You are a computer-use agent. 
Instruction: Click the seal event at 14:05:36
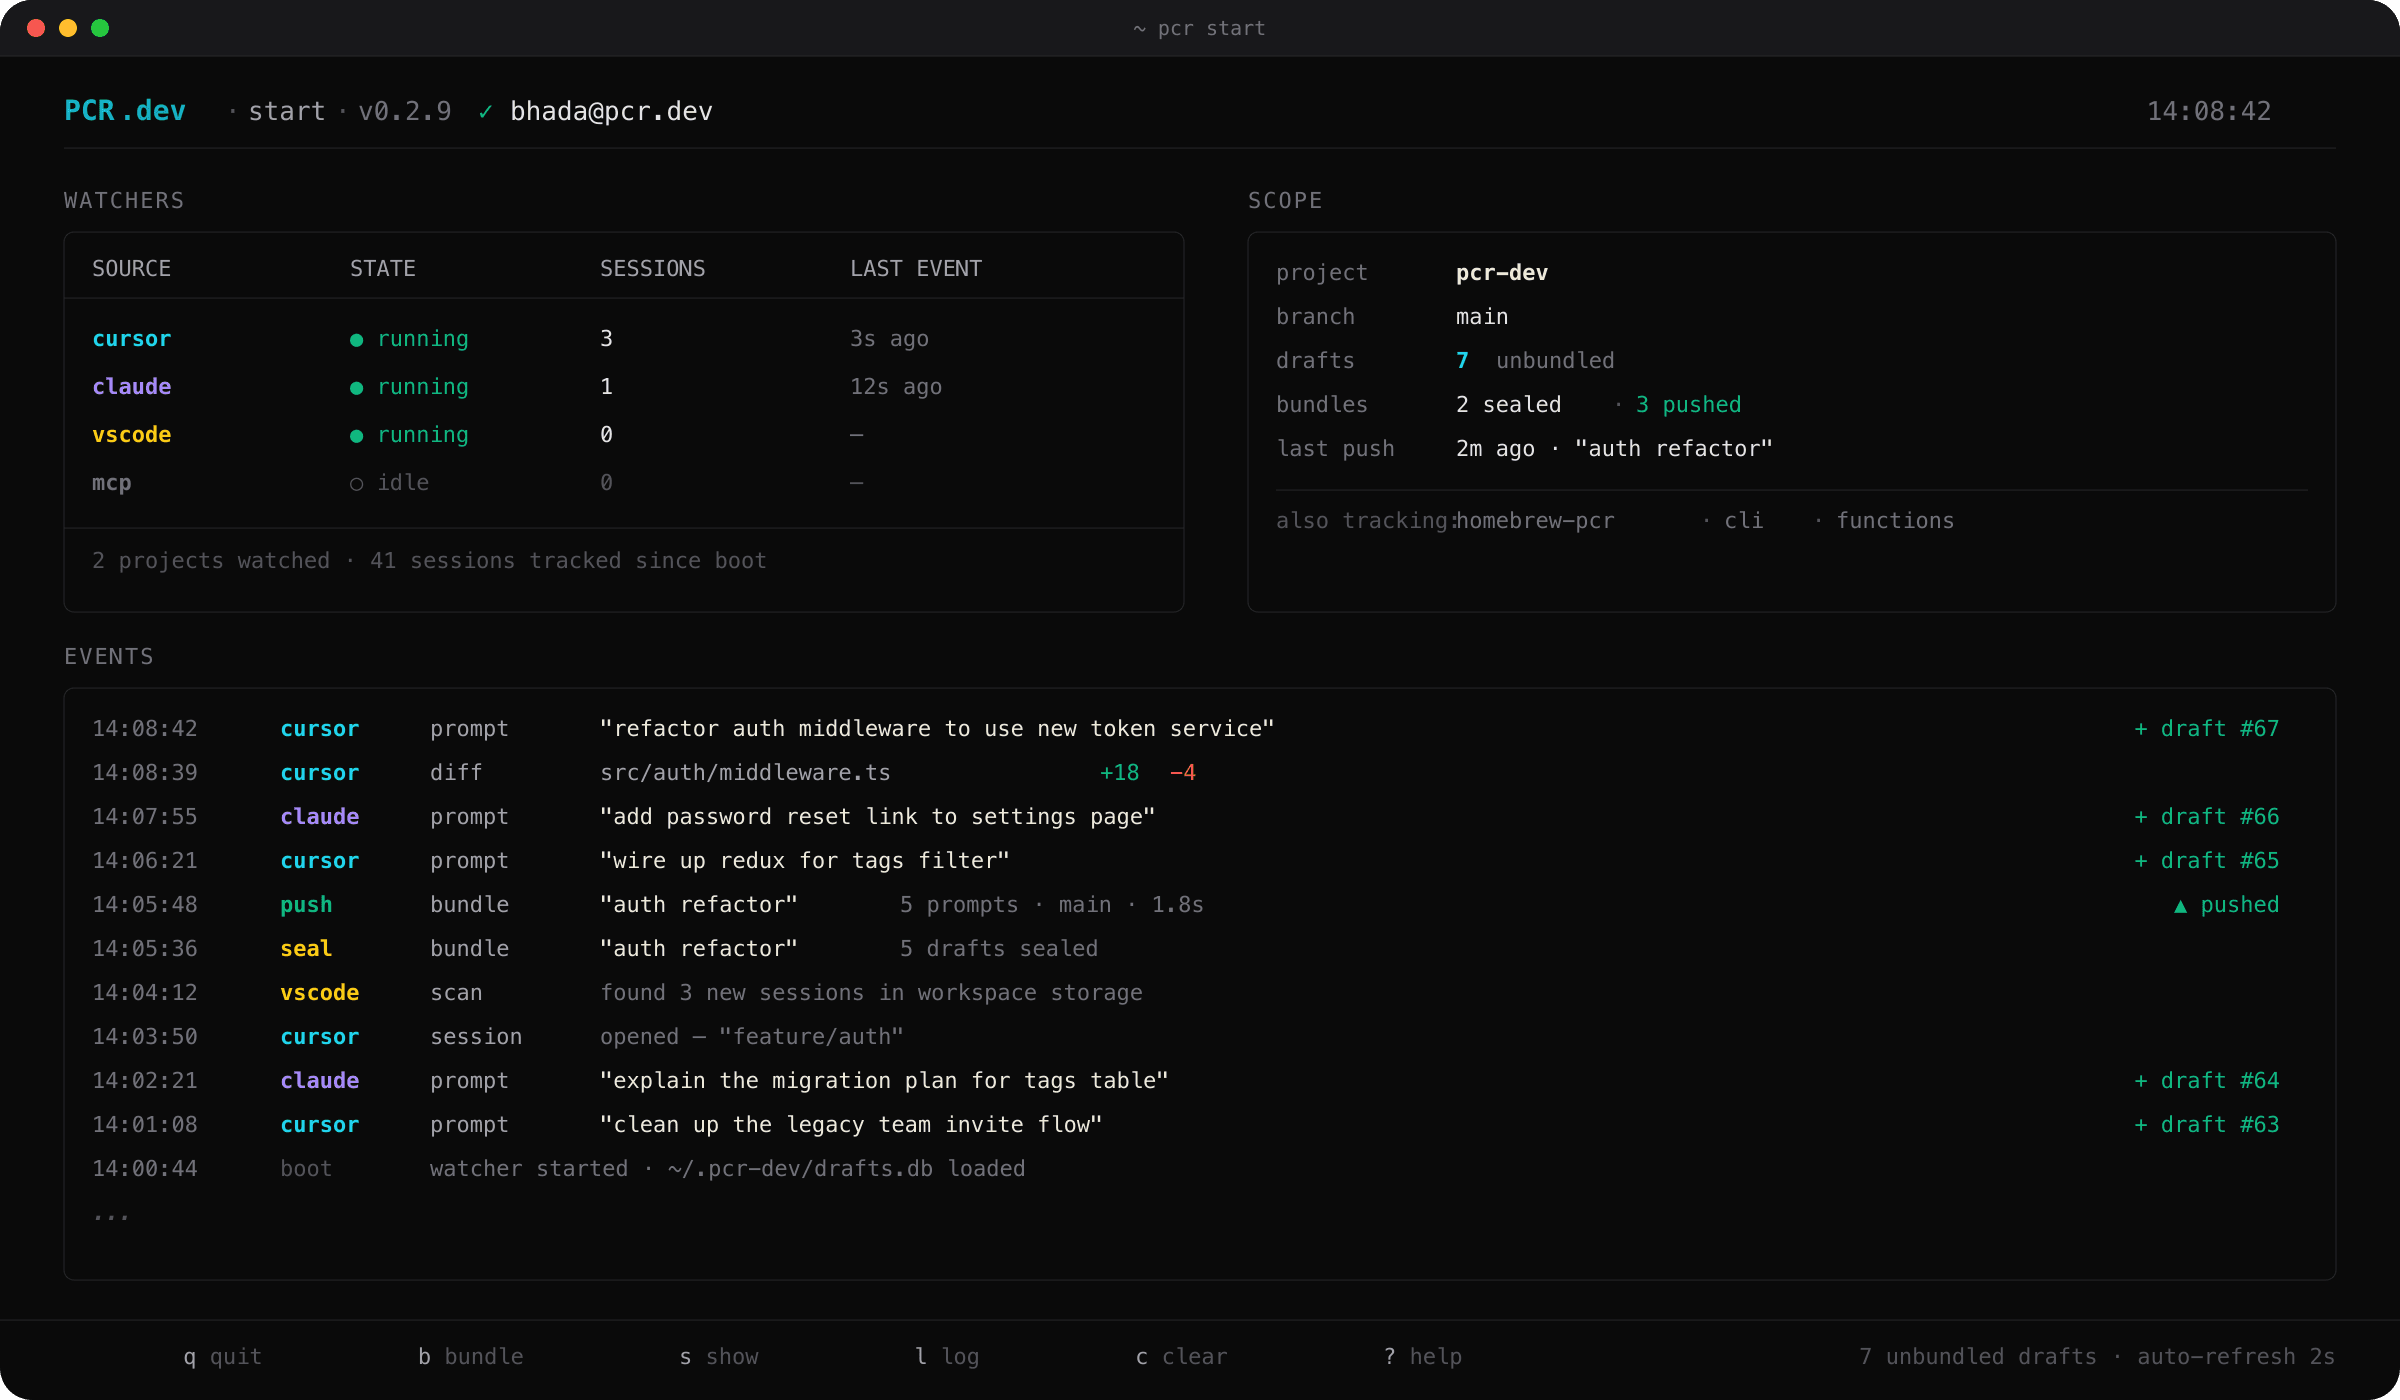coord(595,949)
